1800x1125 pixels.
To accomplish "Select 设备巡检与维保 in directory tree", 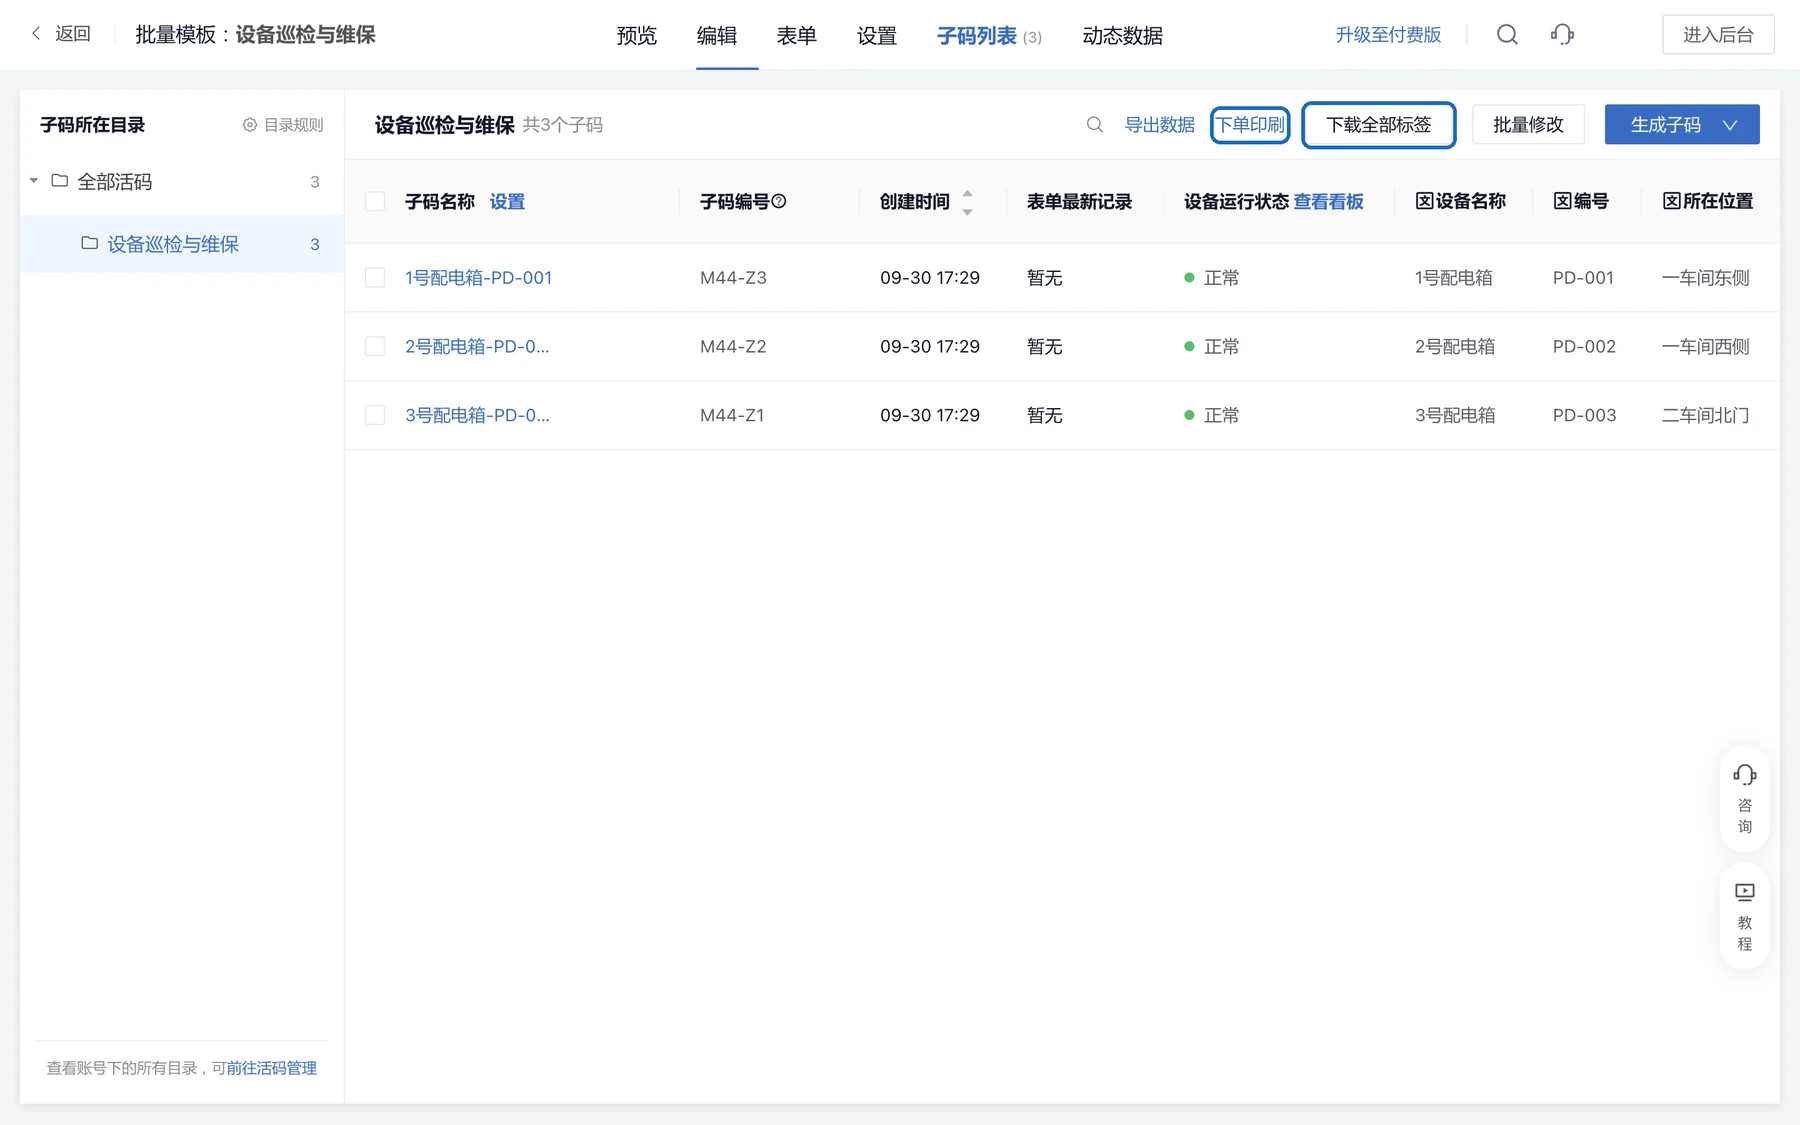I will (182, 244).
